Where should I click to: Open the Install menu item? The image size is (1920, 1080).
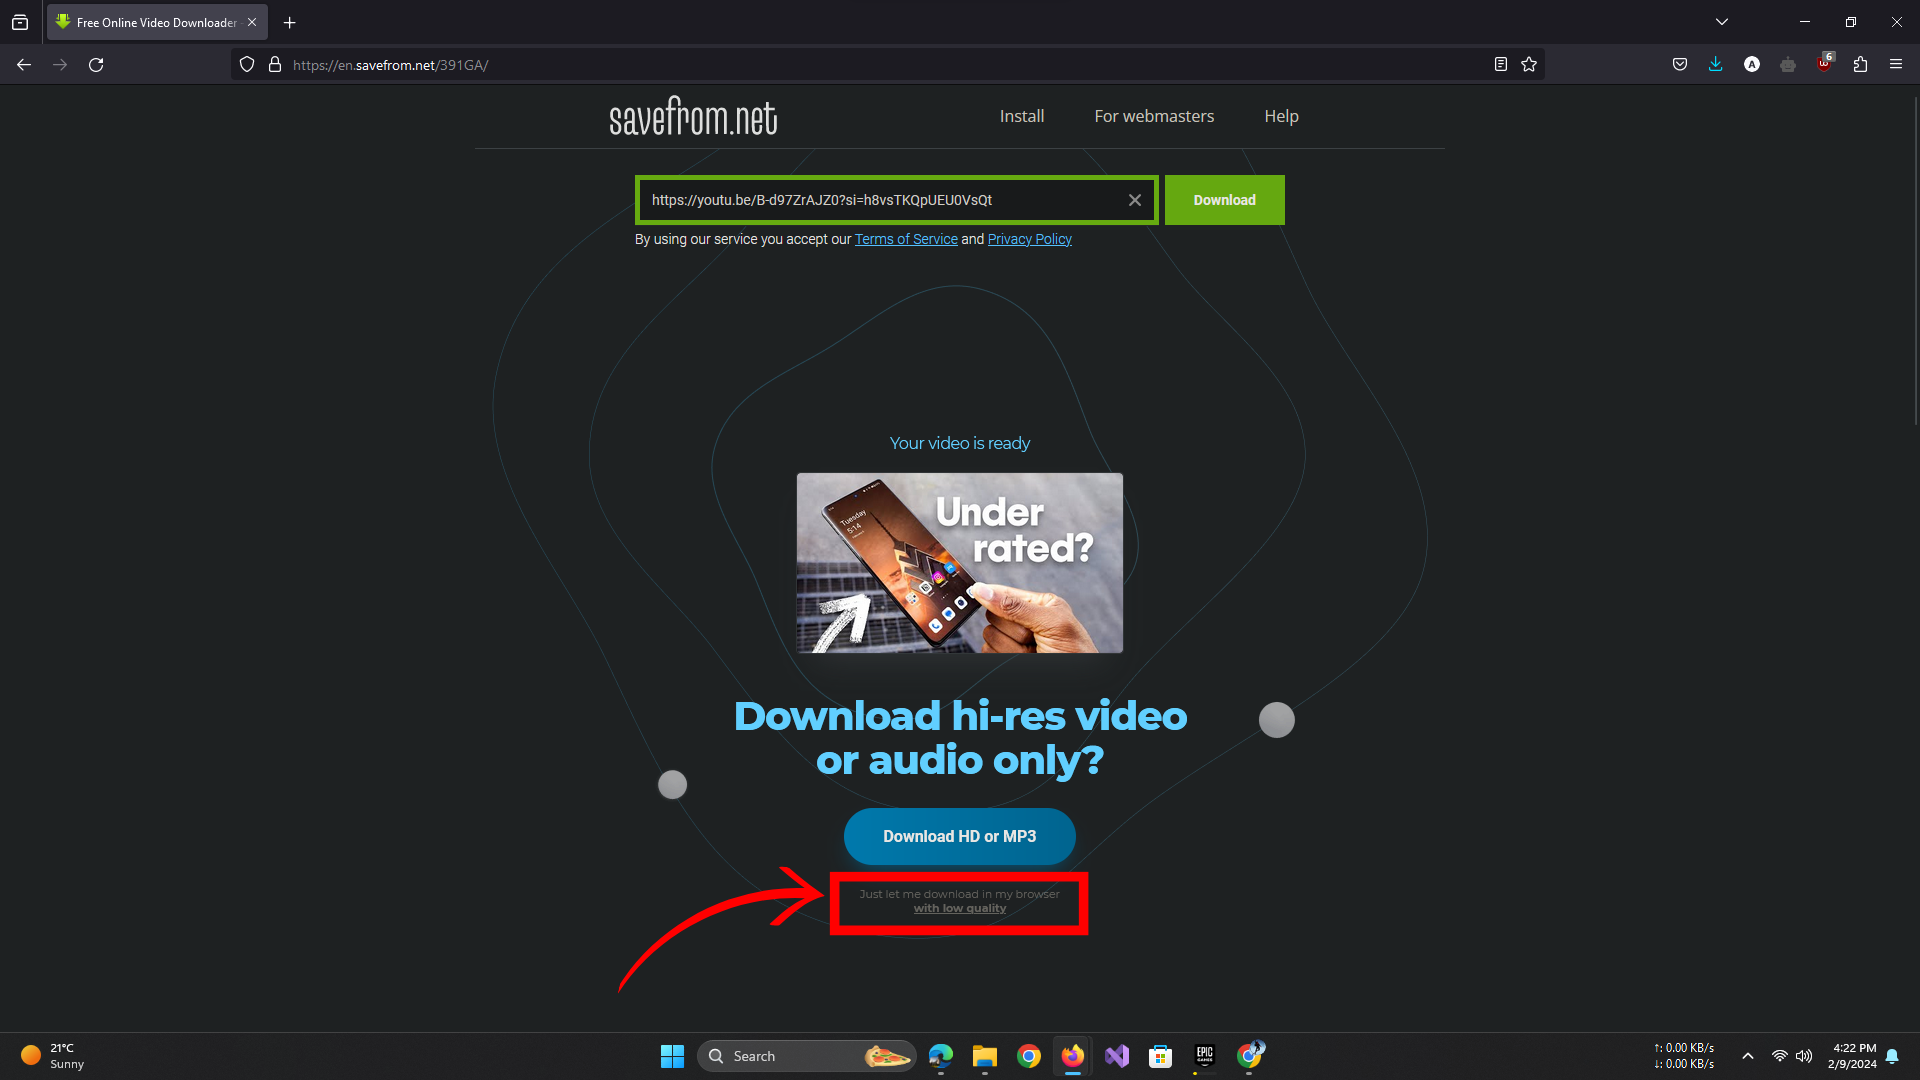[1021, 116]
